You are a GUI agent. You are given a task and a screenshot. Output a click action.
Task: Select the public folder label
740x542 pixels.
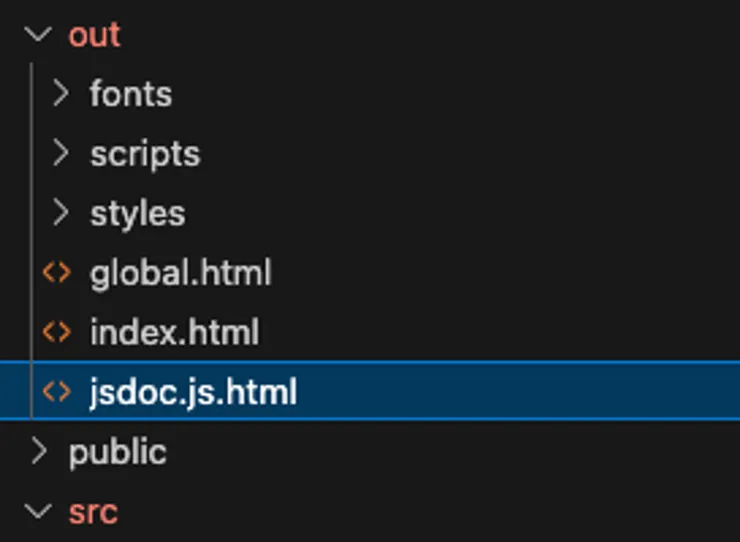point(117,452)
